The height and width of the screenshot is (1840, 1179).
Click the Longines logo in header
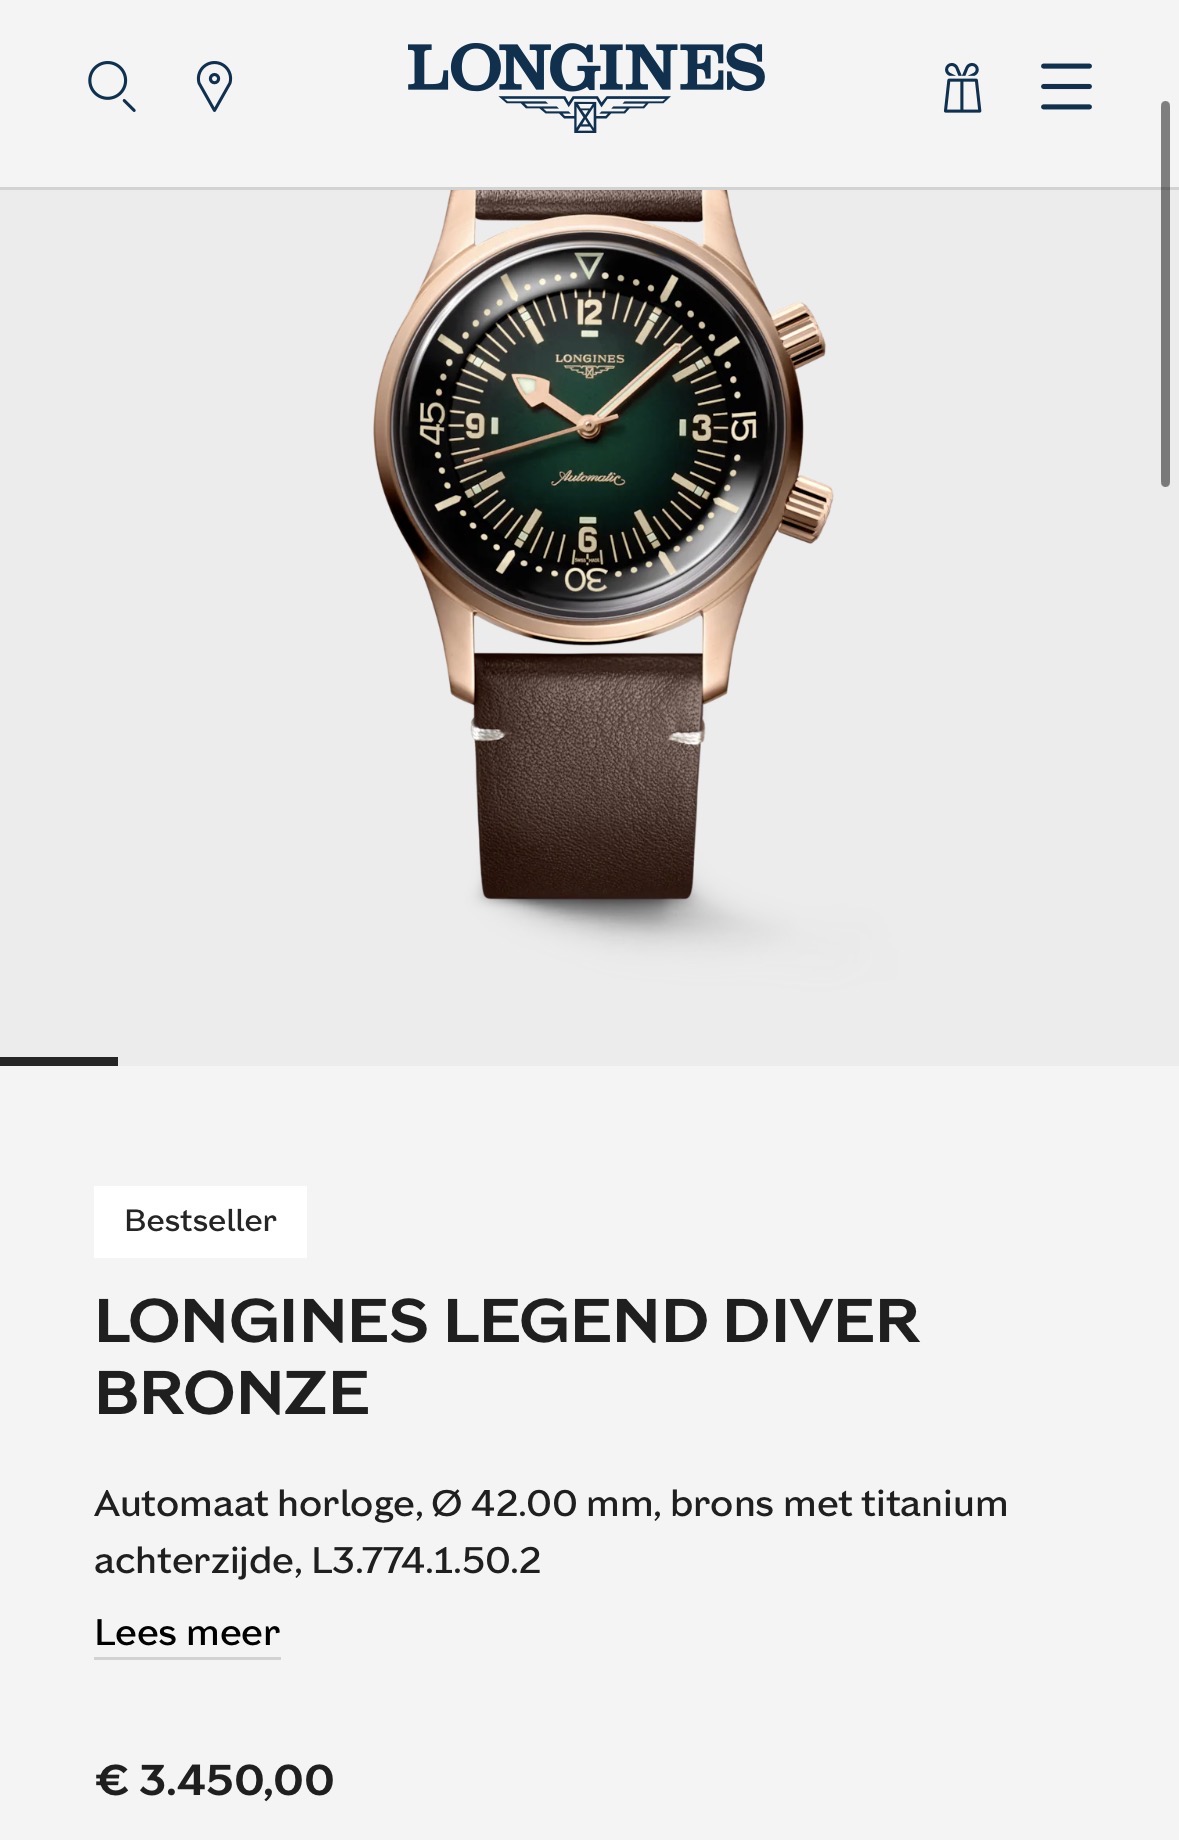[x=586, y=86]
